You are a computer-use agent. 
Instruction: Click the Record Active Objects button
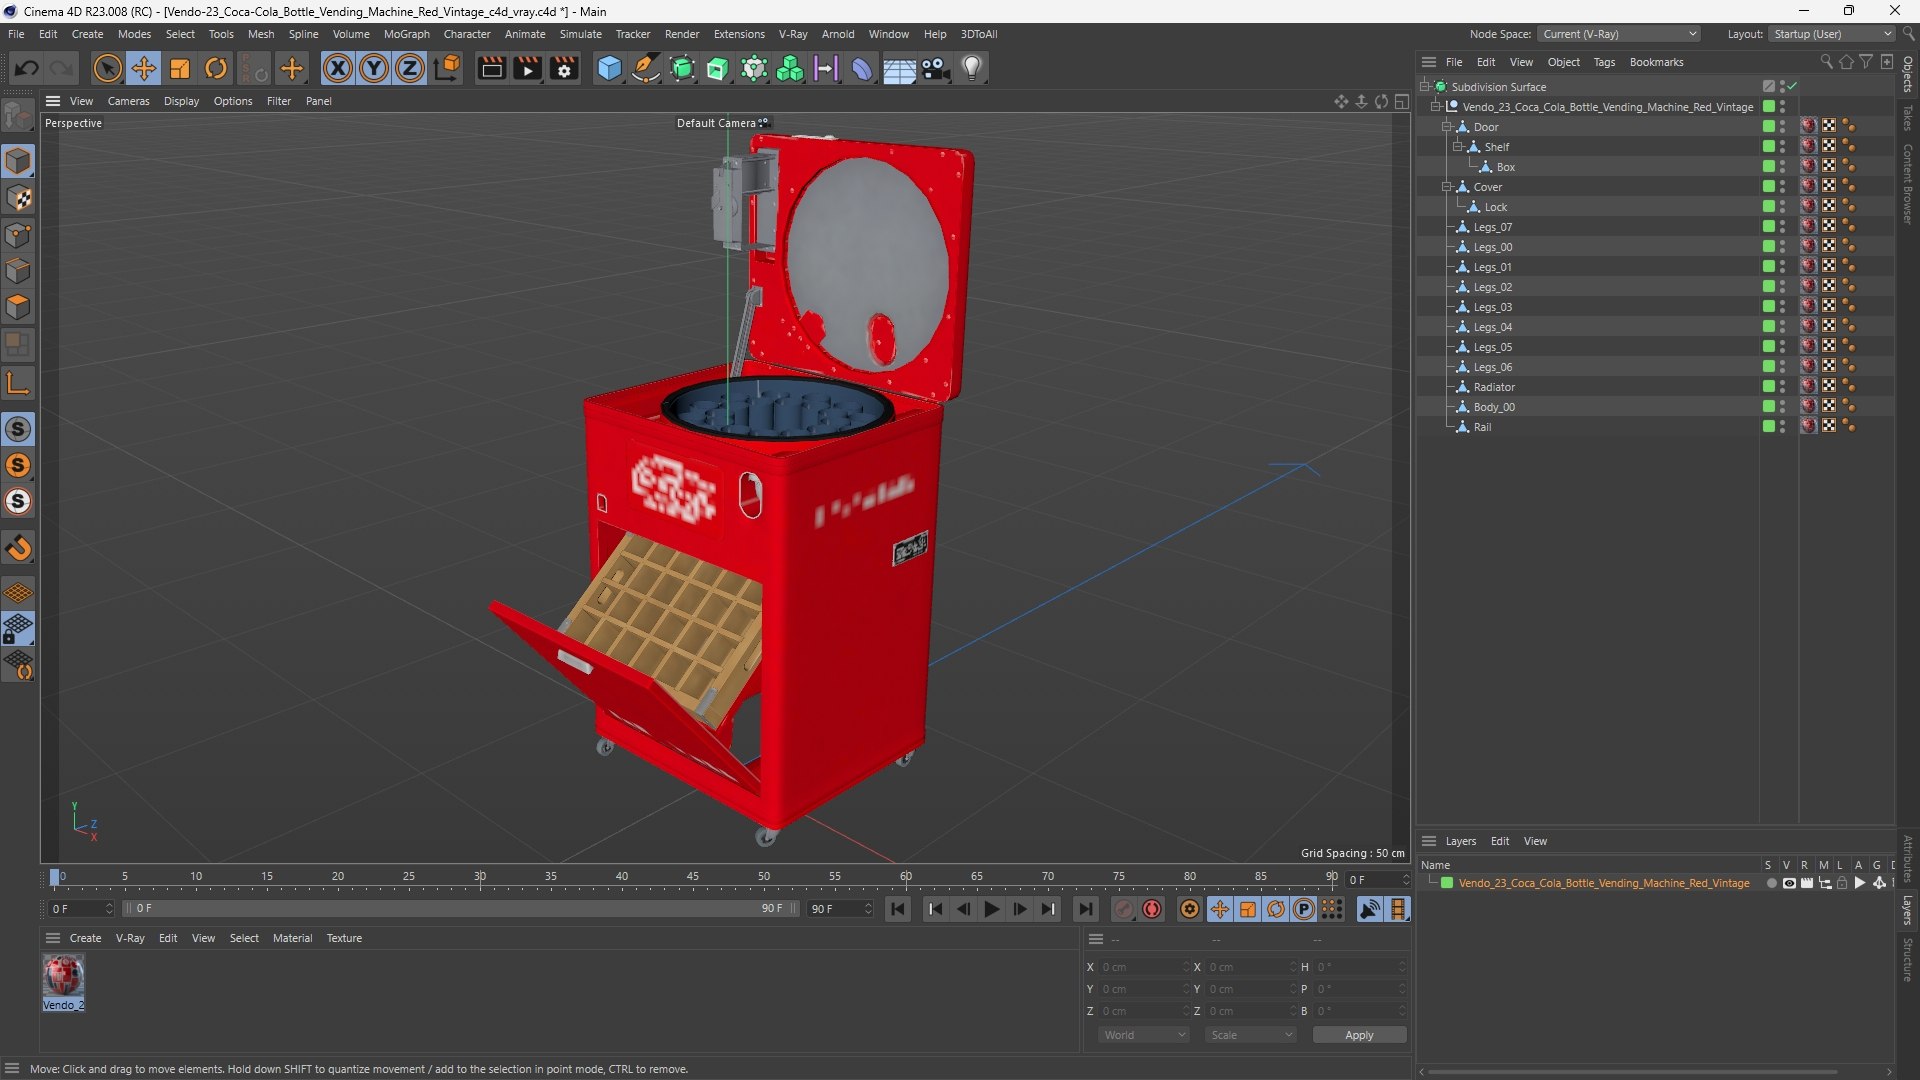pyautogui.click(x=1152, y=909)
